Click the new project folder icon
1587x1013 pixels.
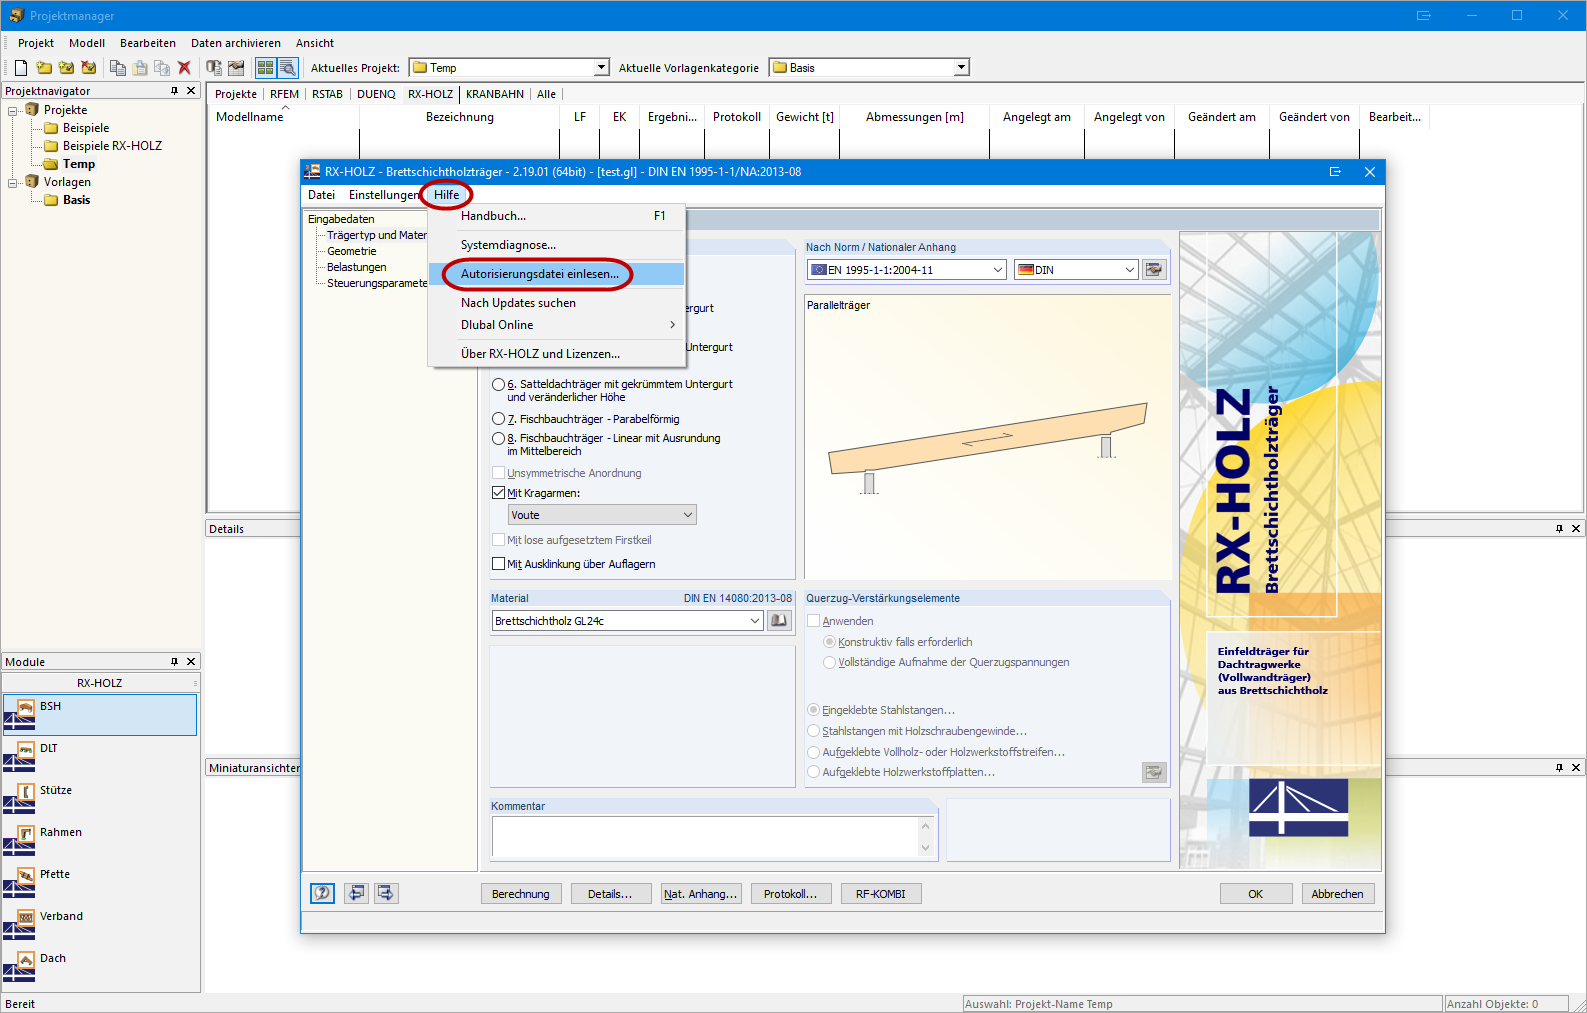click(x=44, y=68)
